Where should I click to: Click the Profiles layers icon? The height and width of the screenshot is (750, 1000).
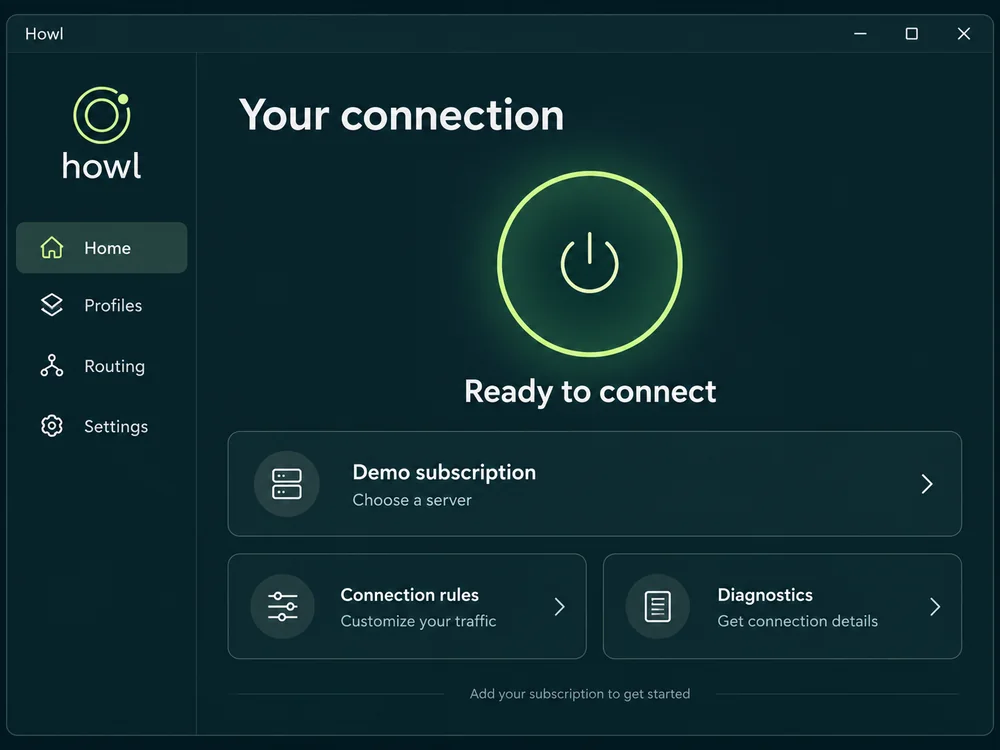pyautogui.click(x=52, y=305)
